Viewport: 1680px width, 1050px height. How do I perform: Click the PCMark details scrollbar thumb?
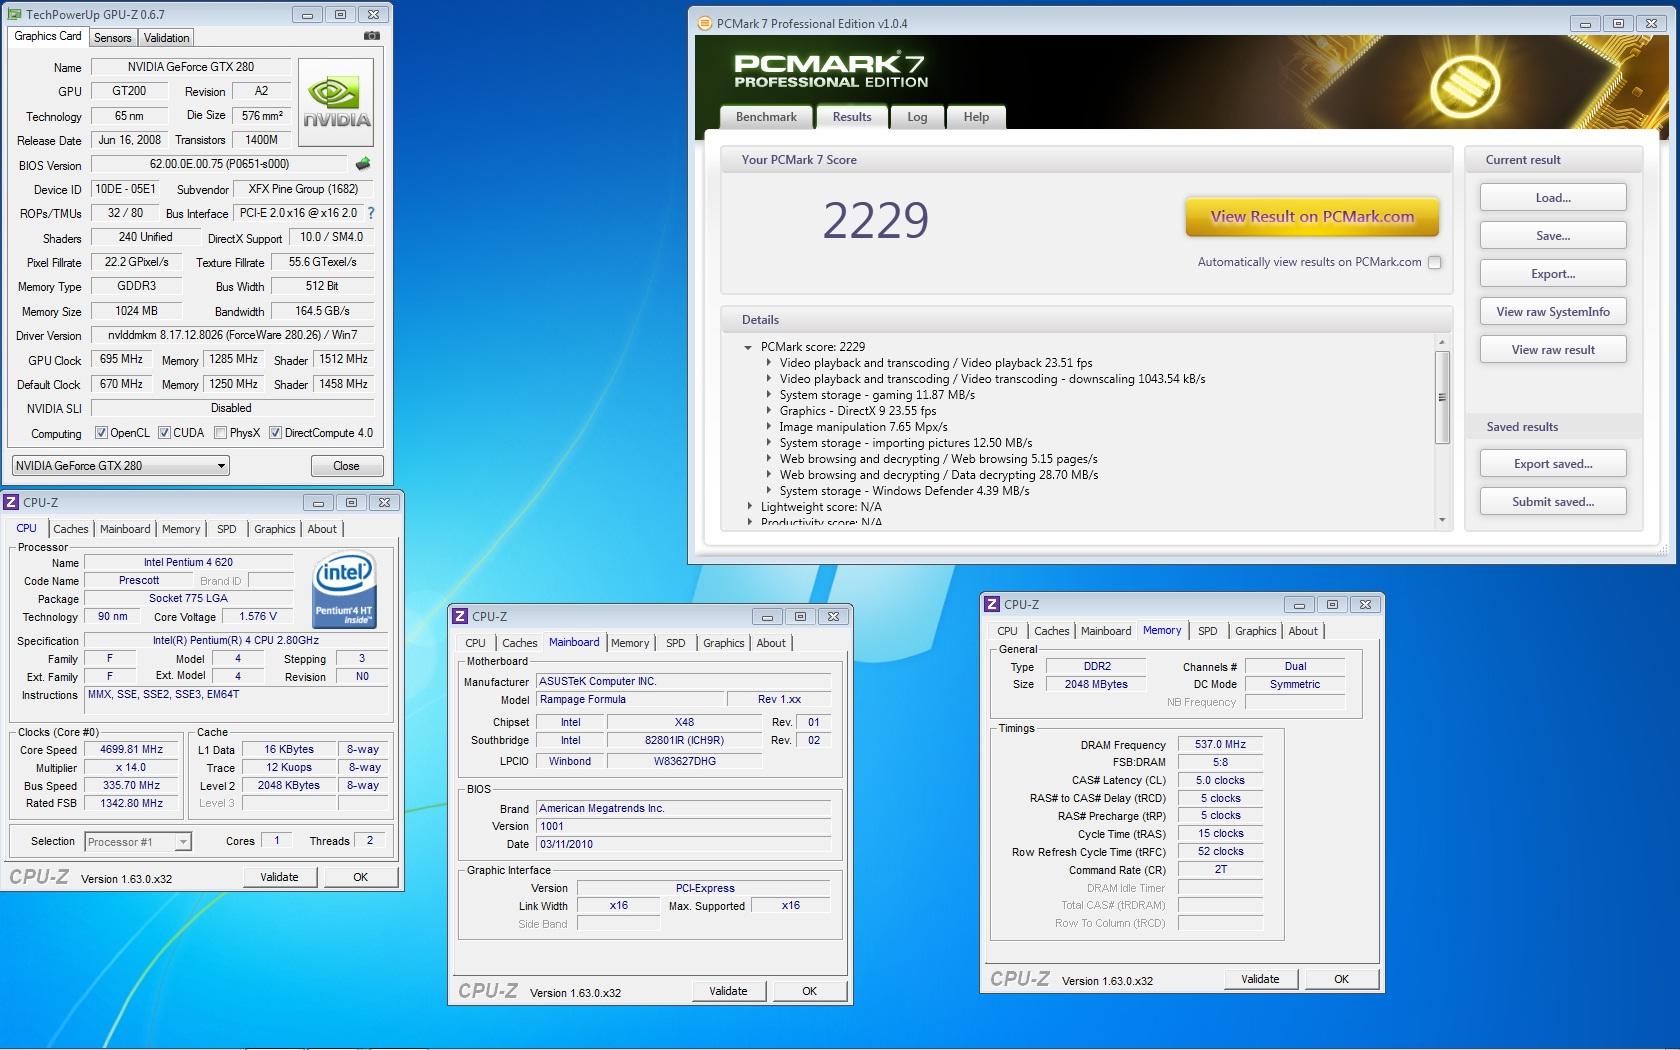1442,397
